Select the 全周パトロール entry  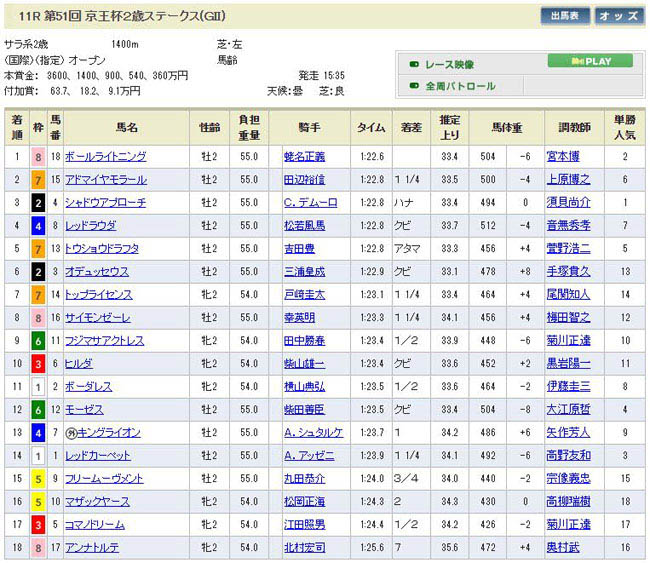(x=460, y=86)
